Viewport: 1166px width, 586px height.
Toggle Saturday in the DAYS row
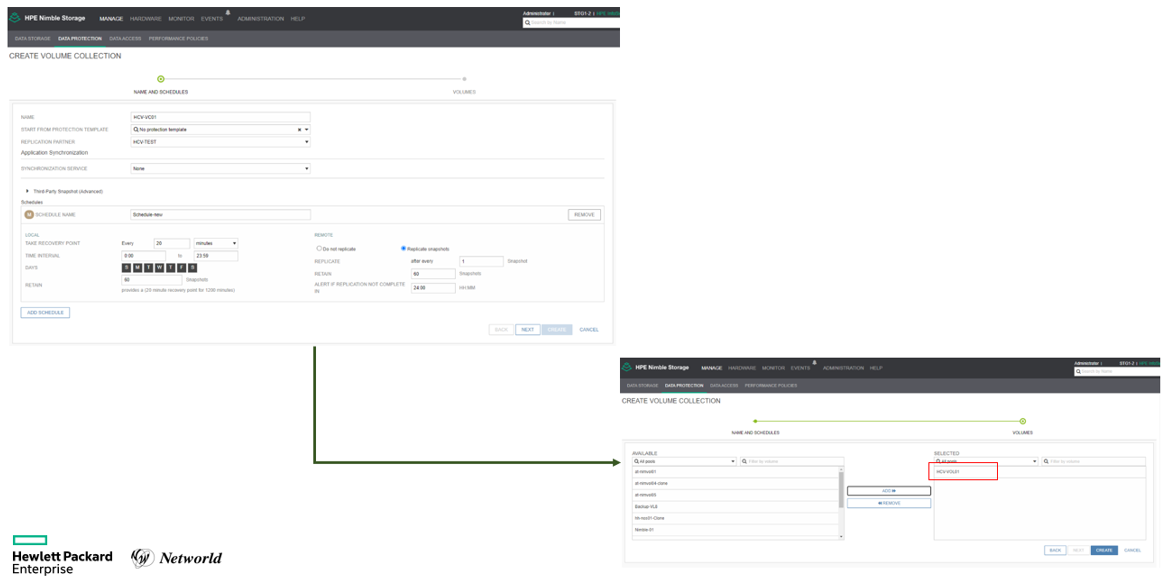click(x=193, y=268)
